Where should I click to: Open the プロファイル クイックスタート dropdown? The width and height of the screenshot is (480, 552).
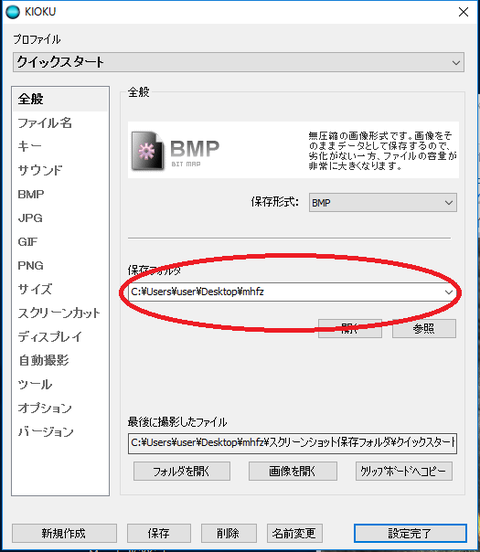(x=238, y=62)
